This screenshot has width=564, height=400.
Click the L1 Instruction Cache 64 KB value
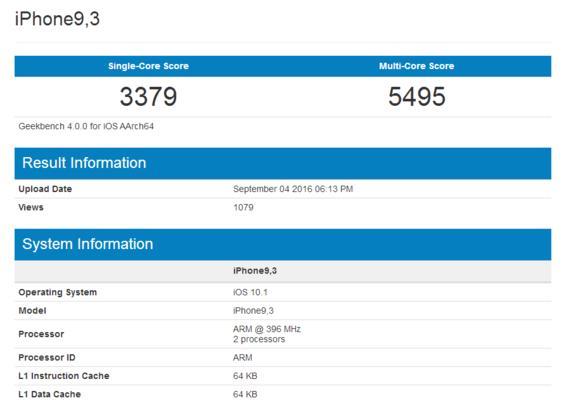[245, 376]
